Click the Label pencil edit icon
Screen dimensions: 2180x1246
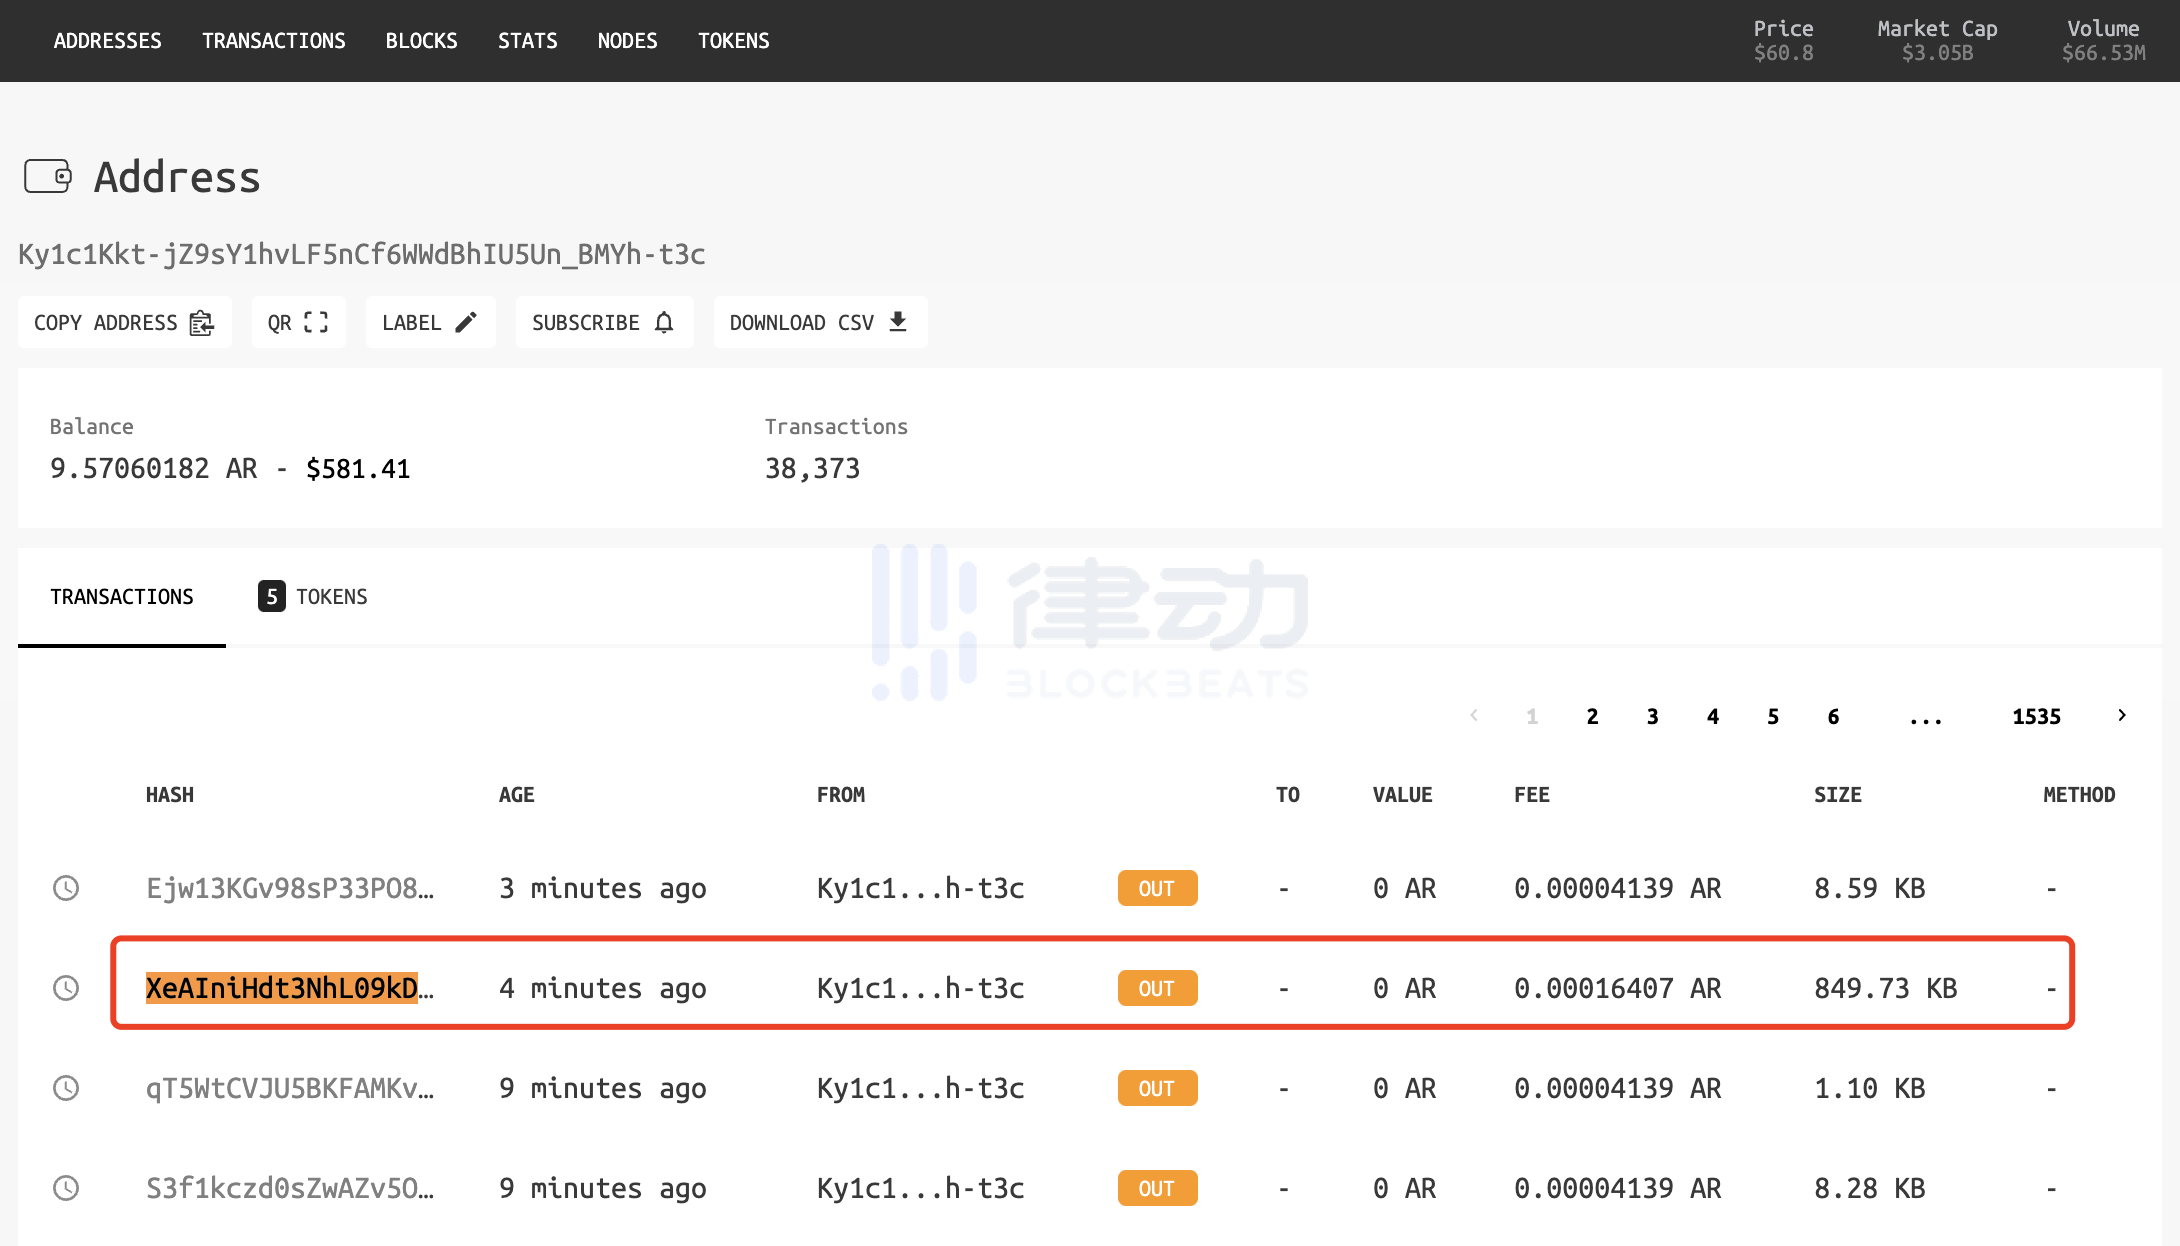pyautogui.click(x=466, y=322)
